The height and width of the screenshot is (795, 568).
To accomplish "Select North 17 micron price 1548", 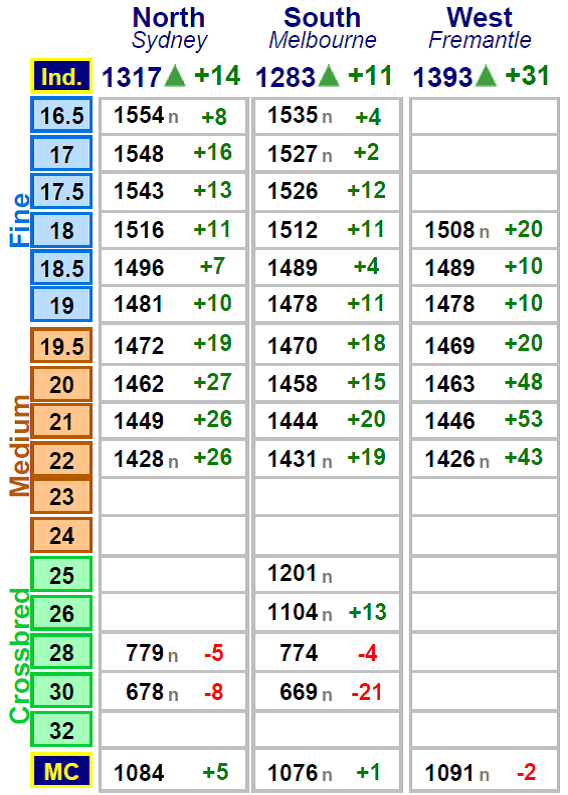I will [139, 154].
